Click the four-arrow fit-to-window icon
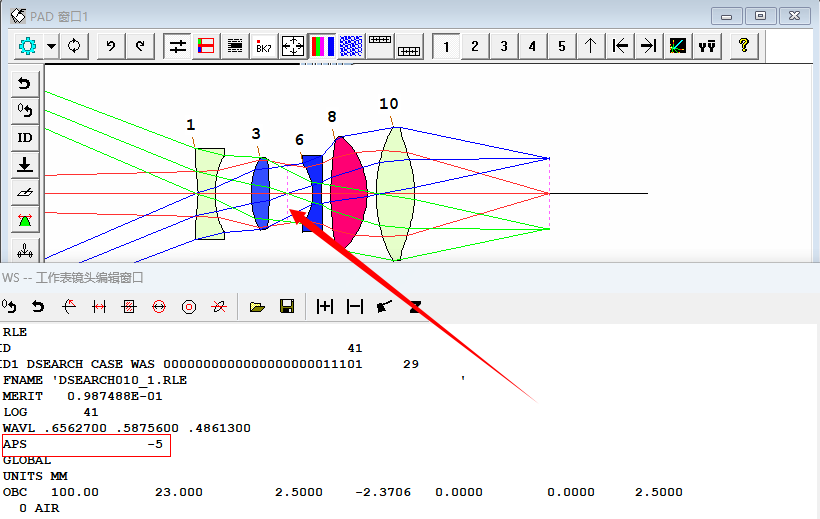This screenshot has width=820, height=519. (x=293, y=46)
